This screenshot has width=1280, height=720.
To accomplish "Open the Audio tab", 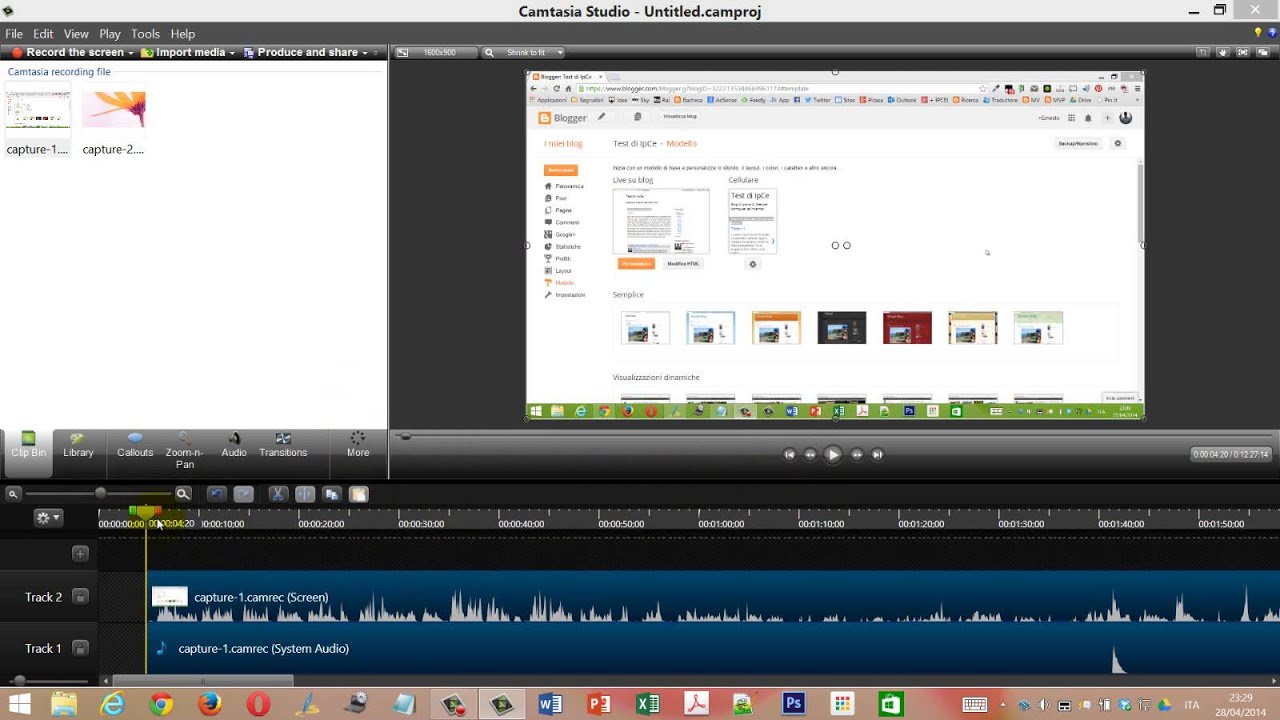I will [x=234, y=446].
